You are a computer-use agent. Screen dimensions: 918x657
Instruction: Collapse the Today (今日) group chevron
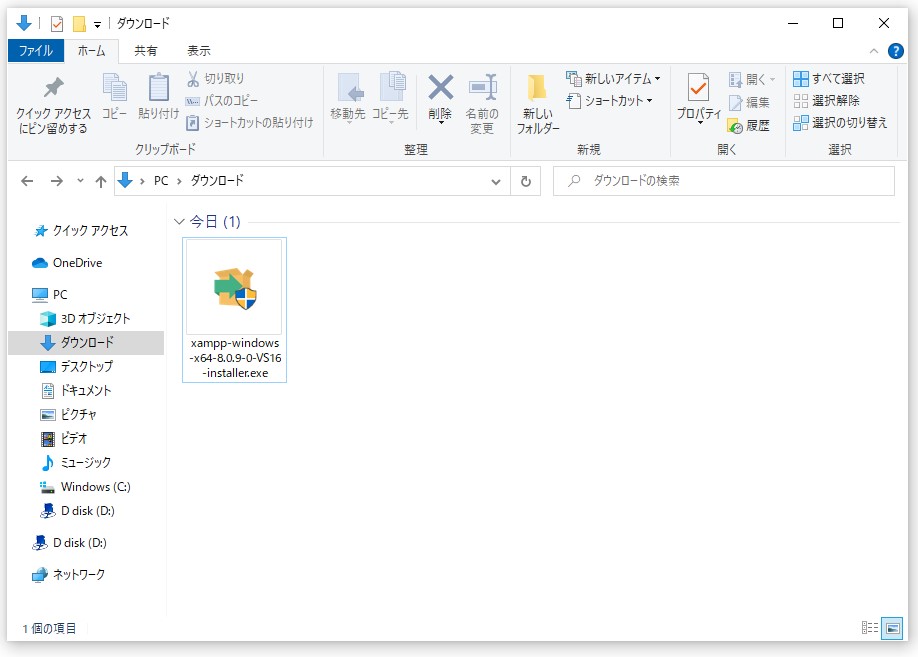coord(180,222)
